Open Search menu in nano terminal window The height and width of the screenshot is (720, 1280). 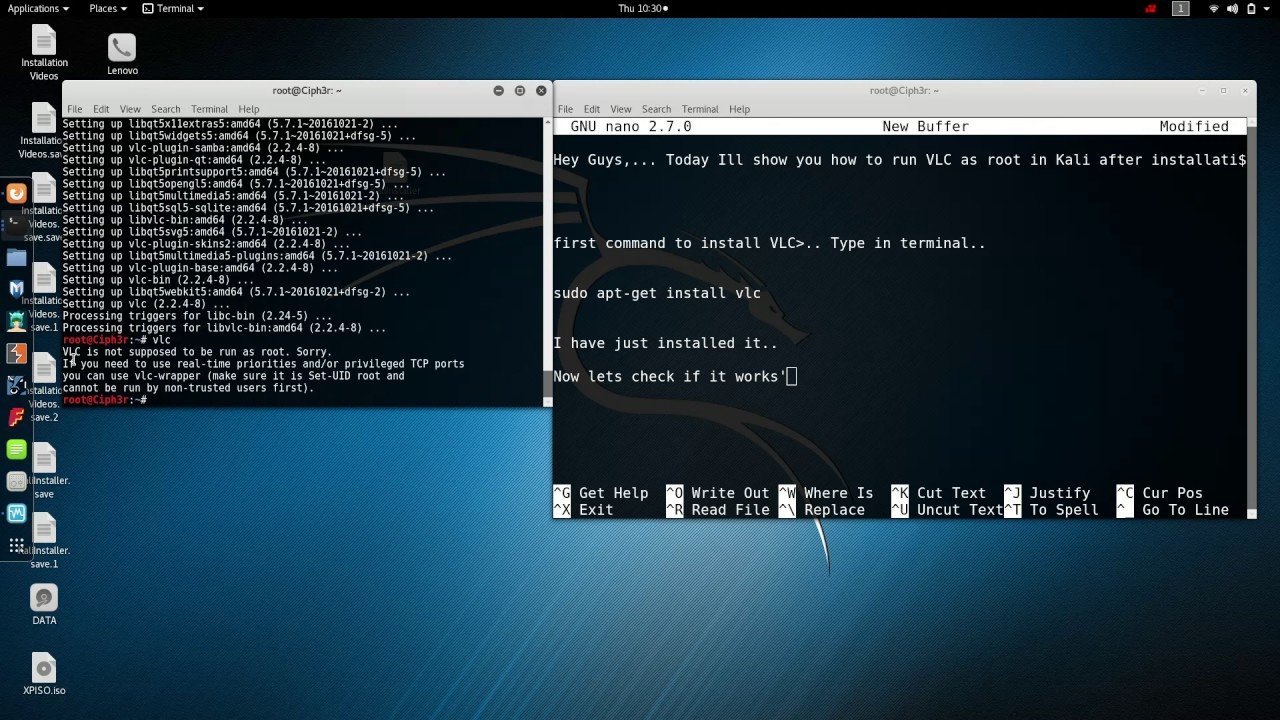point(656,109)
